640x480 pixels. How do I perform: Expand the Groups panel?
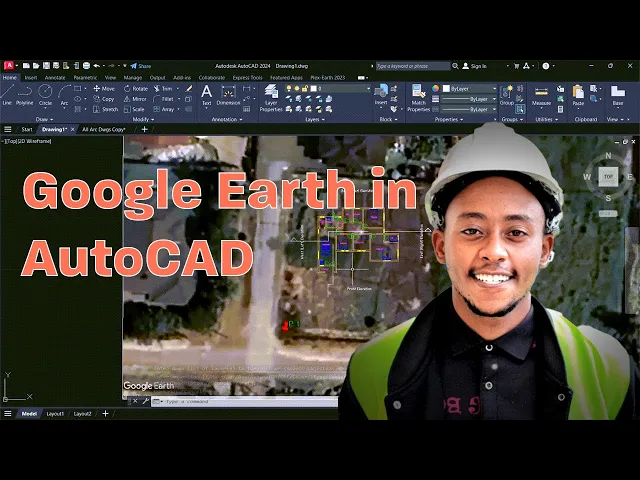(512, 120)
